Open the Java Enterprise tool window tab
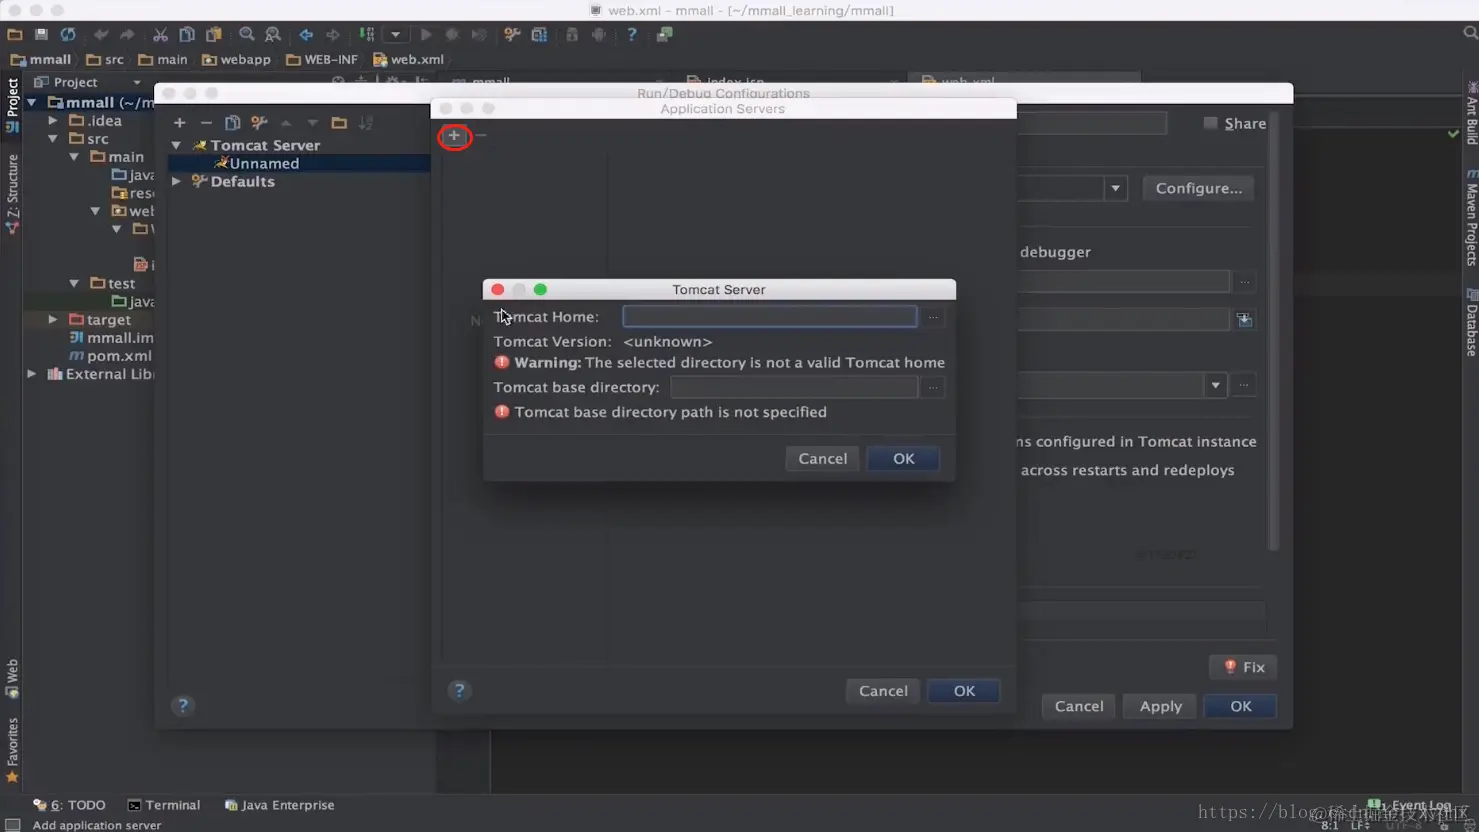This screenshot has height=832, width=1479. coord(279,805)
